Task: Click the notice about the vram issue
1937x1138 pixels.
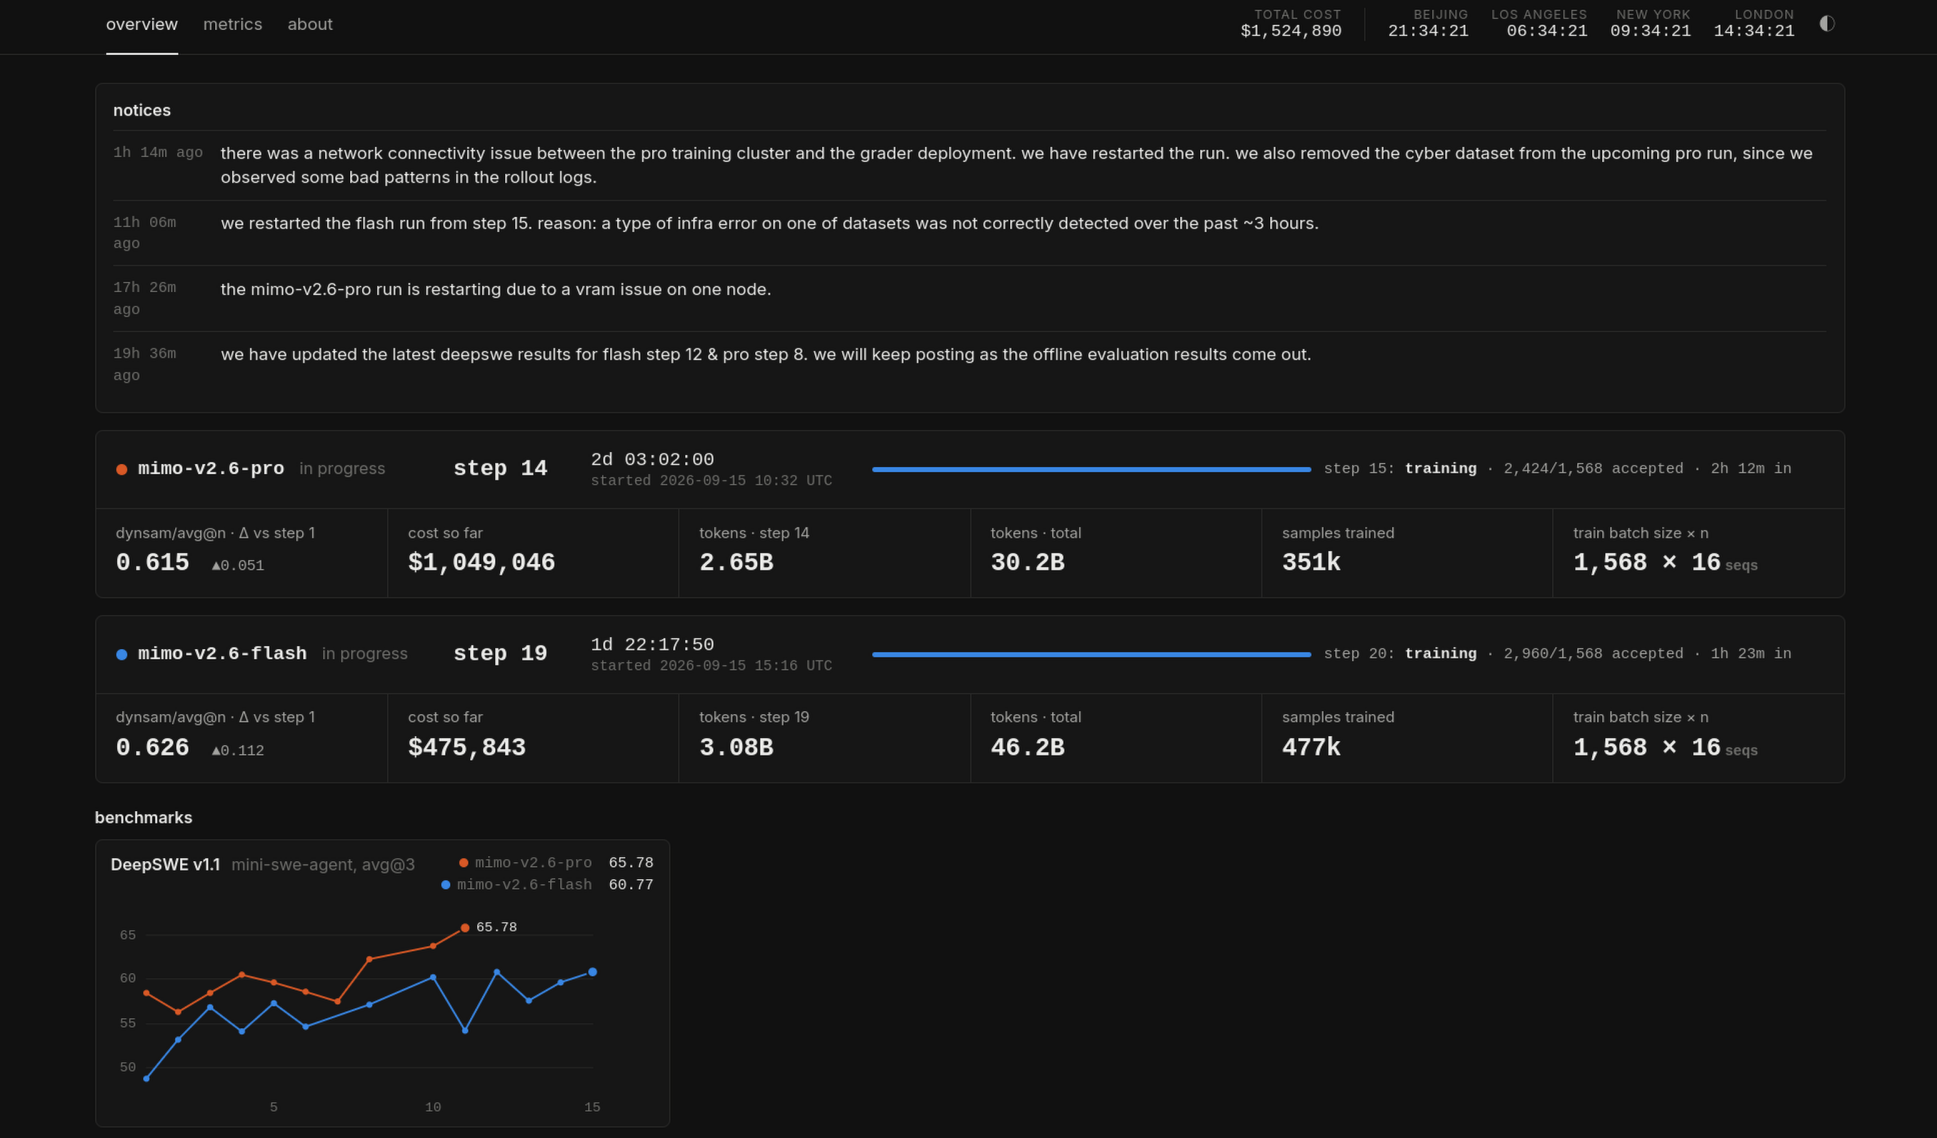Action: pyautogui.click(x=969, y=298)
